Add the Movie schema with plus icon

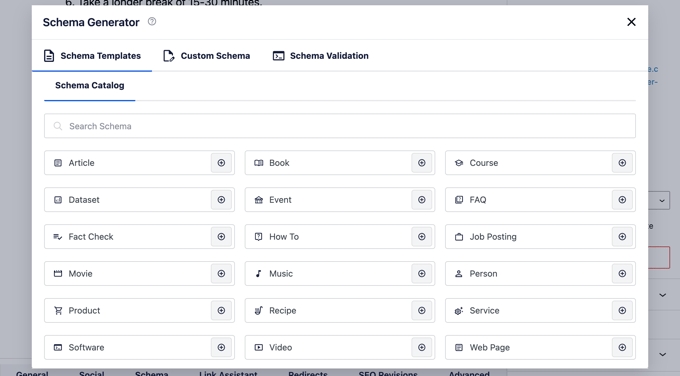click(x=221, y=274)
